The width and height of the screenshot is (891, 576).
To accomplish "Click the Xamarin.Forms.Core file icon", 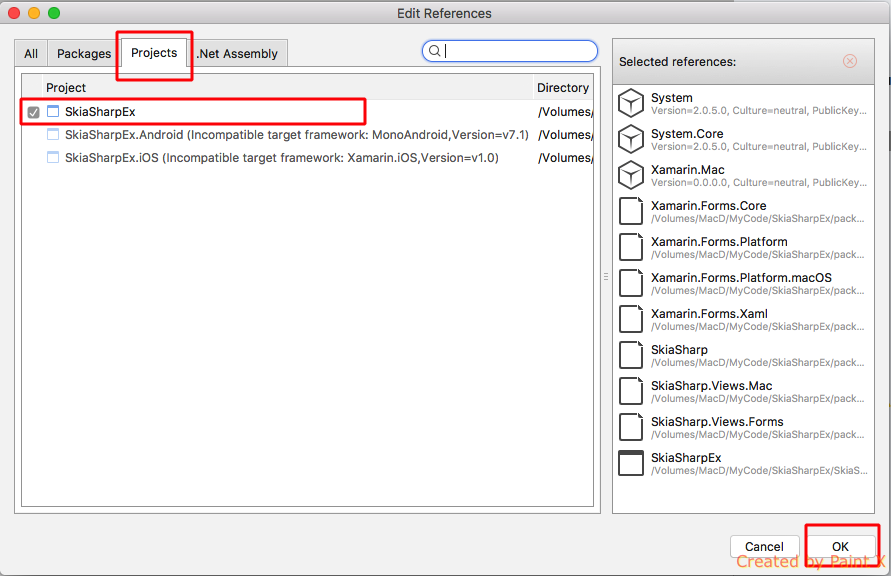I will [631, 211].
